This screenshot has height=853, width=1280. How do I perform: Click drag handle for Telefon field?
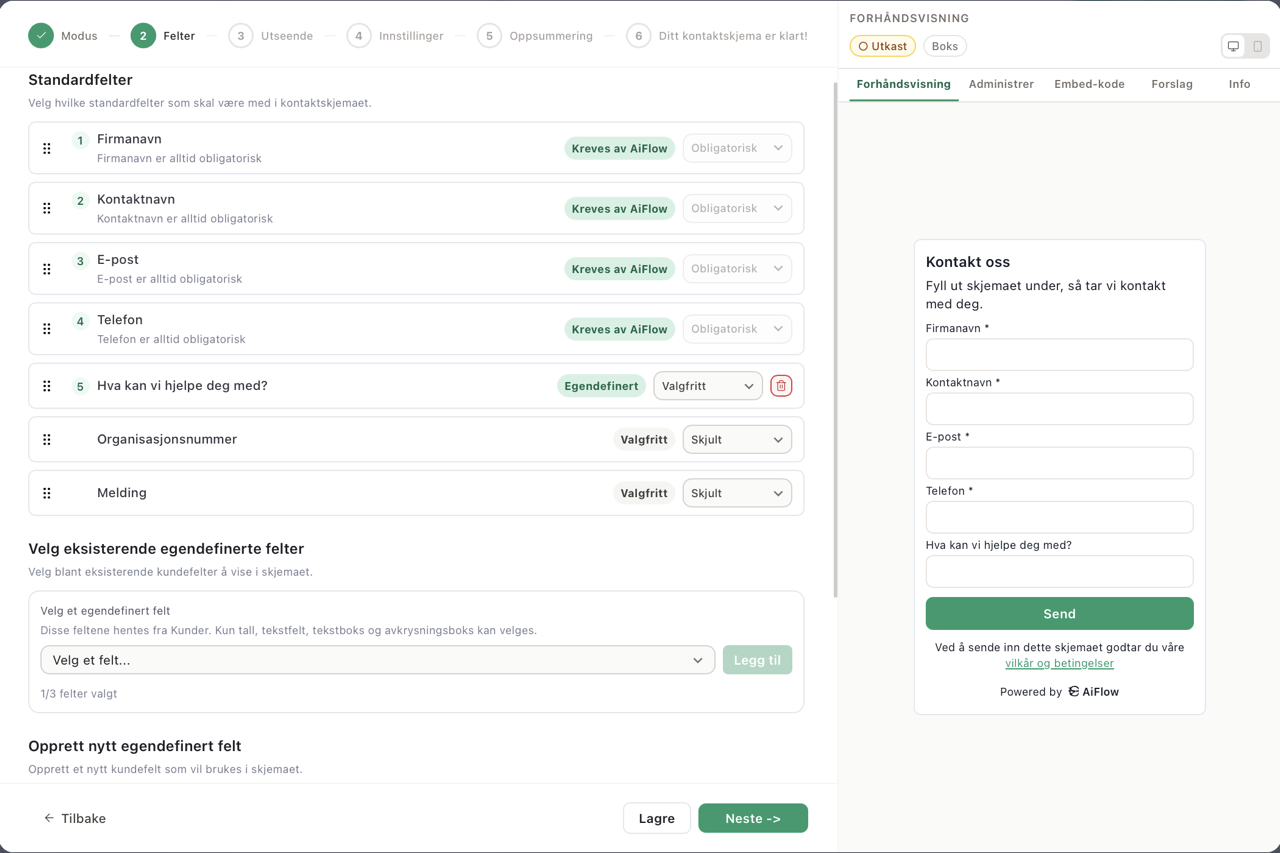coord(47,329)
